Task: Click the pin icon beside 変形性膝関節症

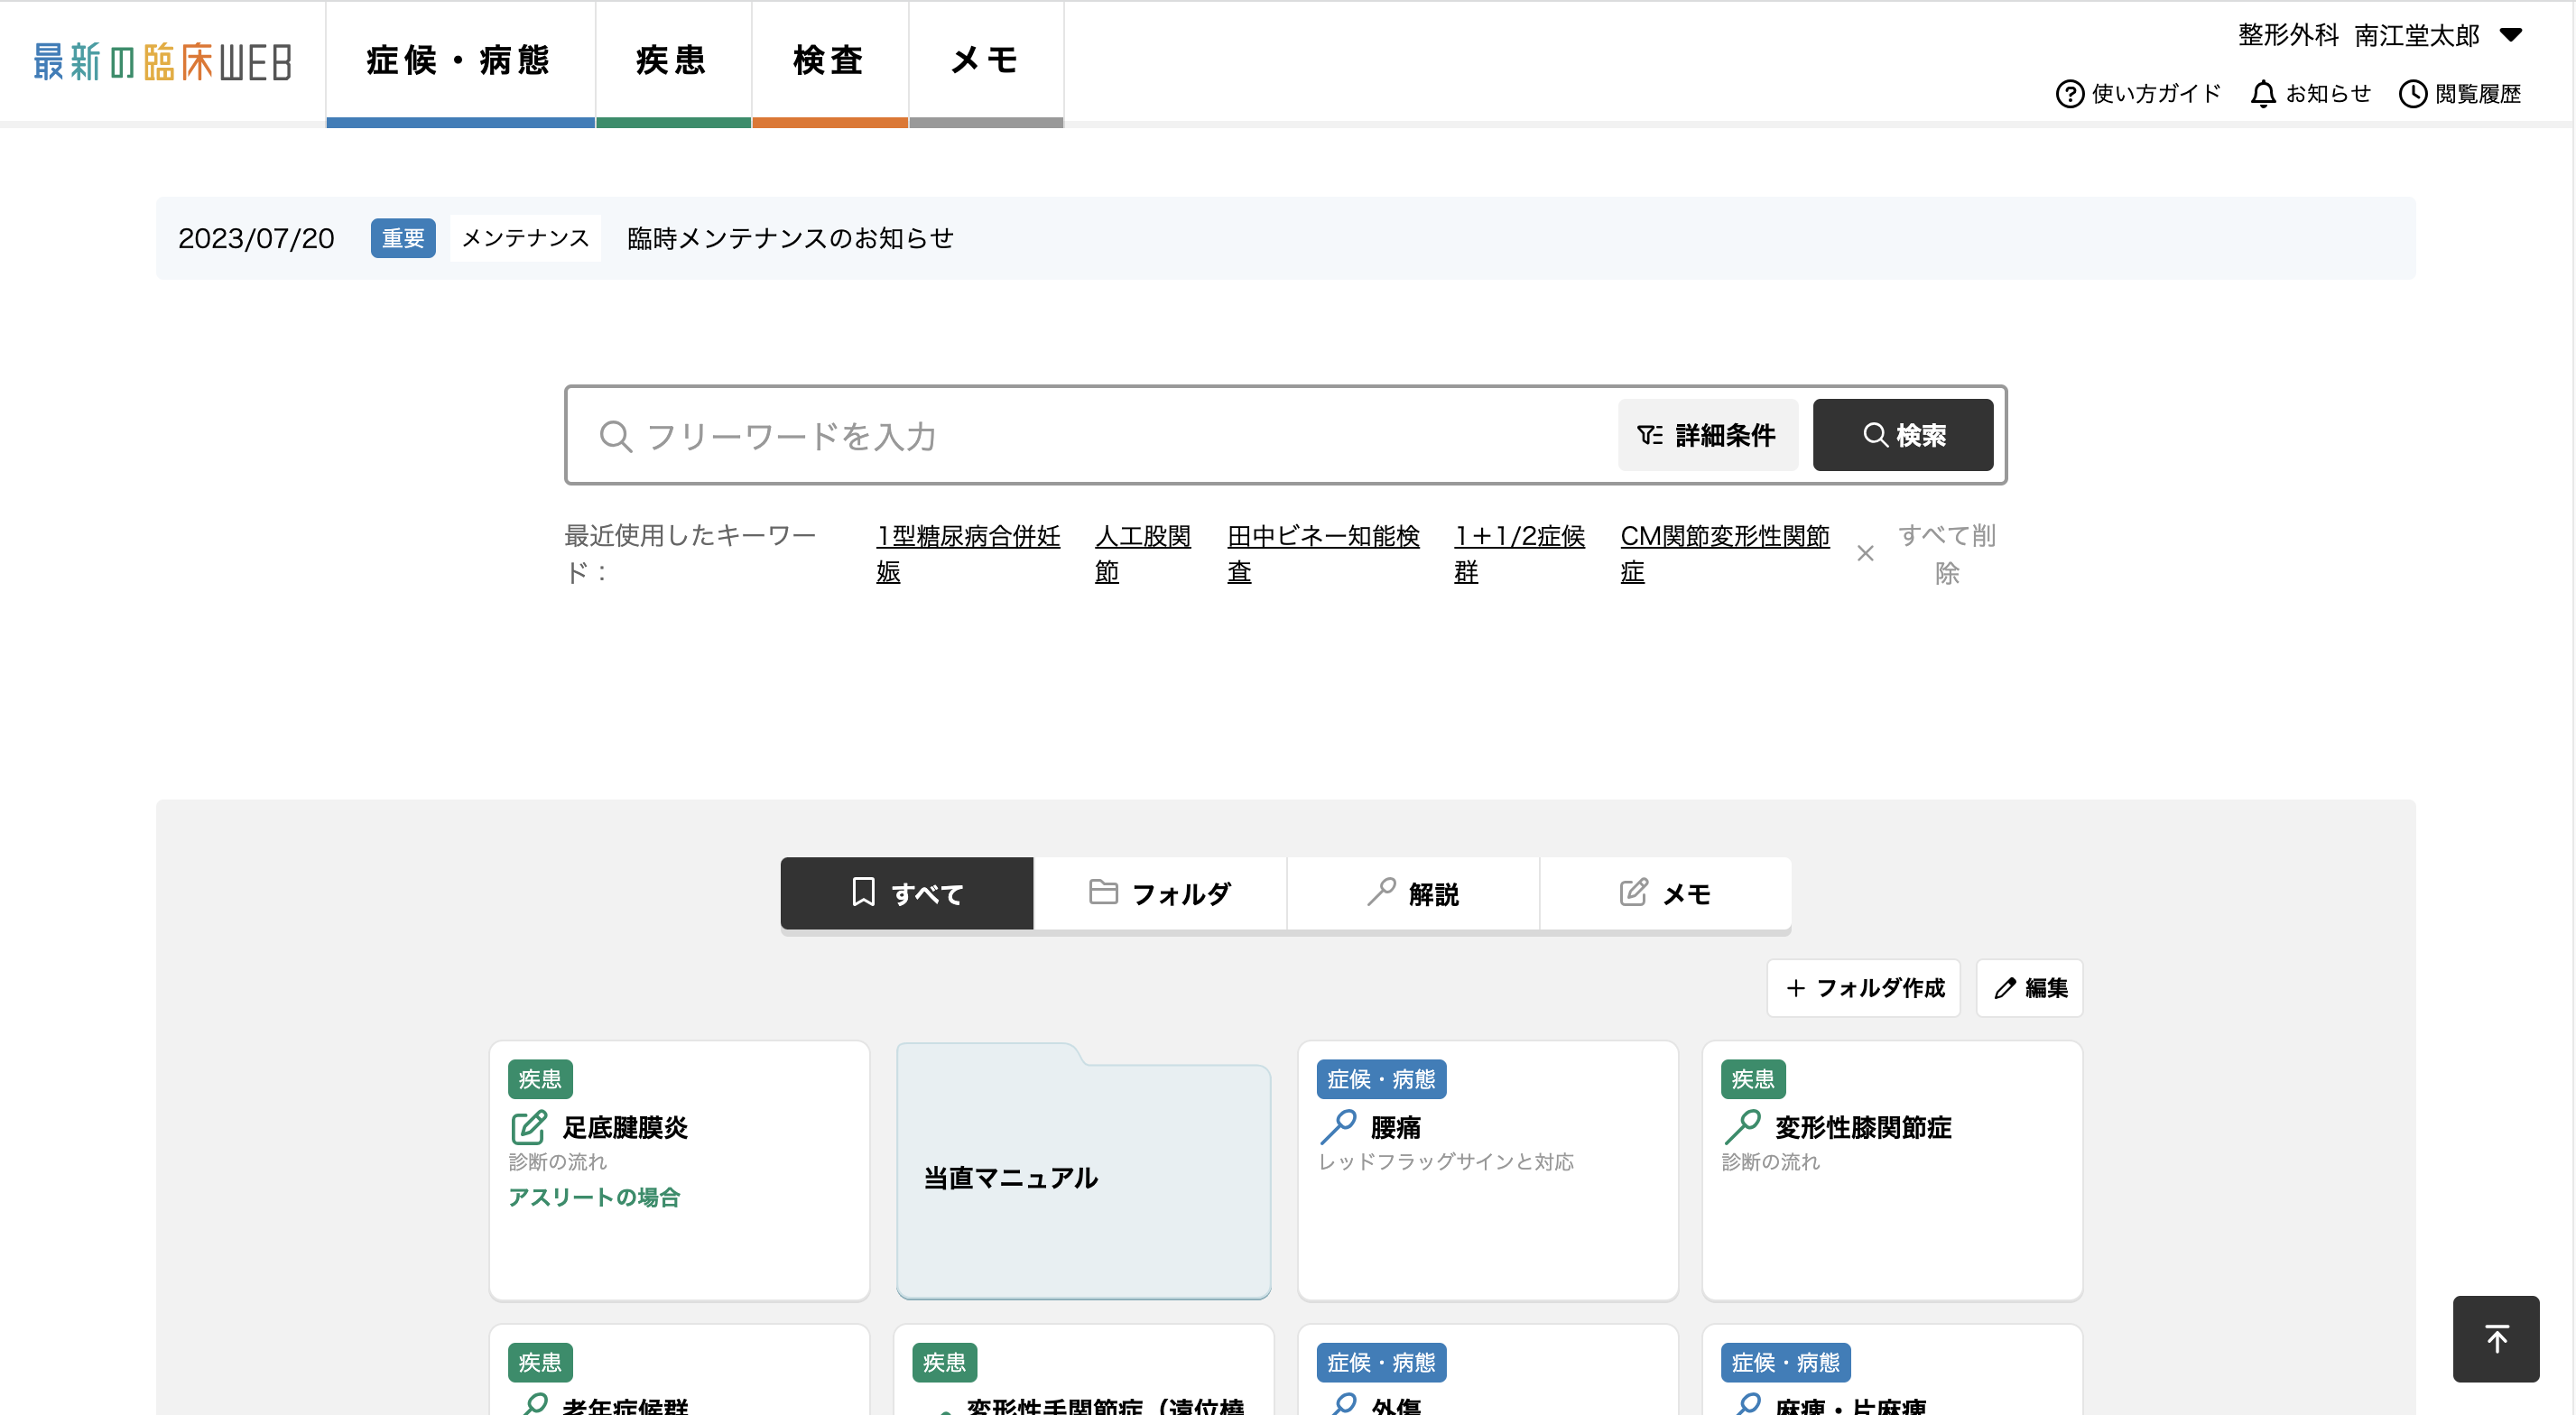Action: 1742,1127
